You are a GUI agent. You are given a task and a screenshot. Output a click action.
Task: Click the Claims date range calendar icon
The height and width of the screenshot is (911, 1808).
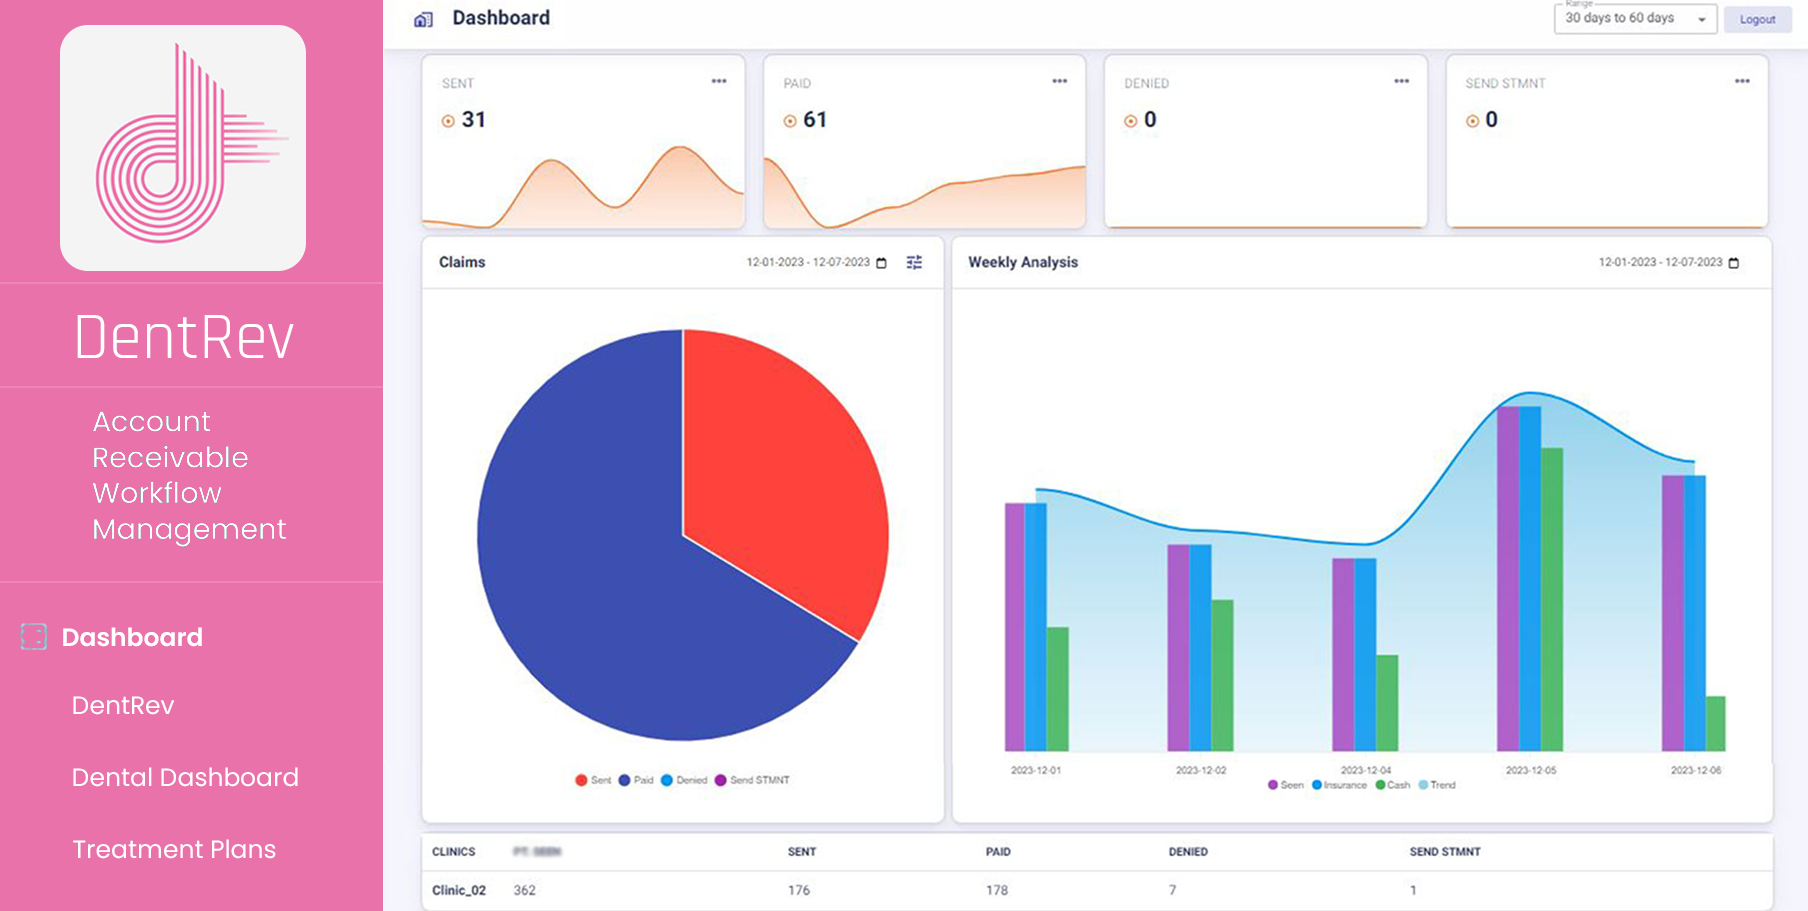tap(881, 263)
